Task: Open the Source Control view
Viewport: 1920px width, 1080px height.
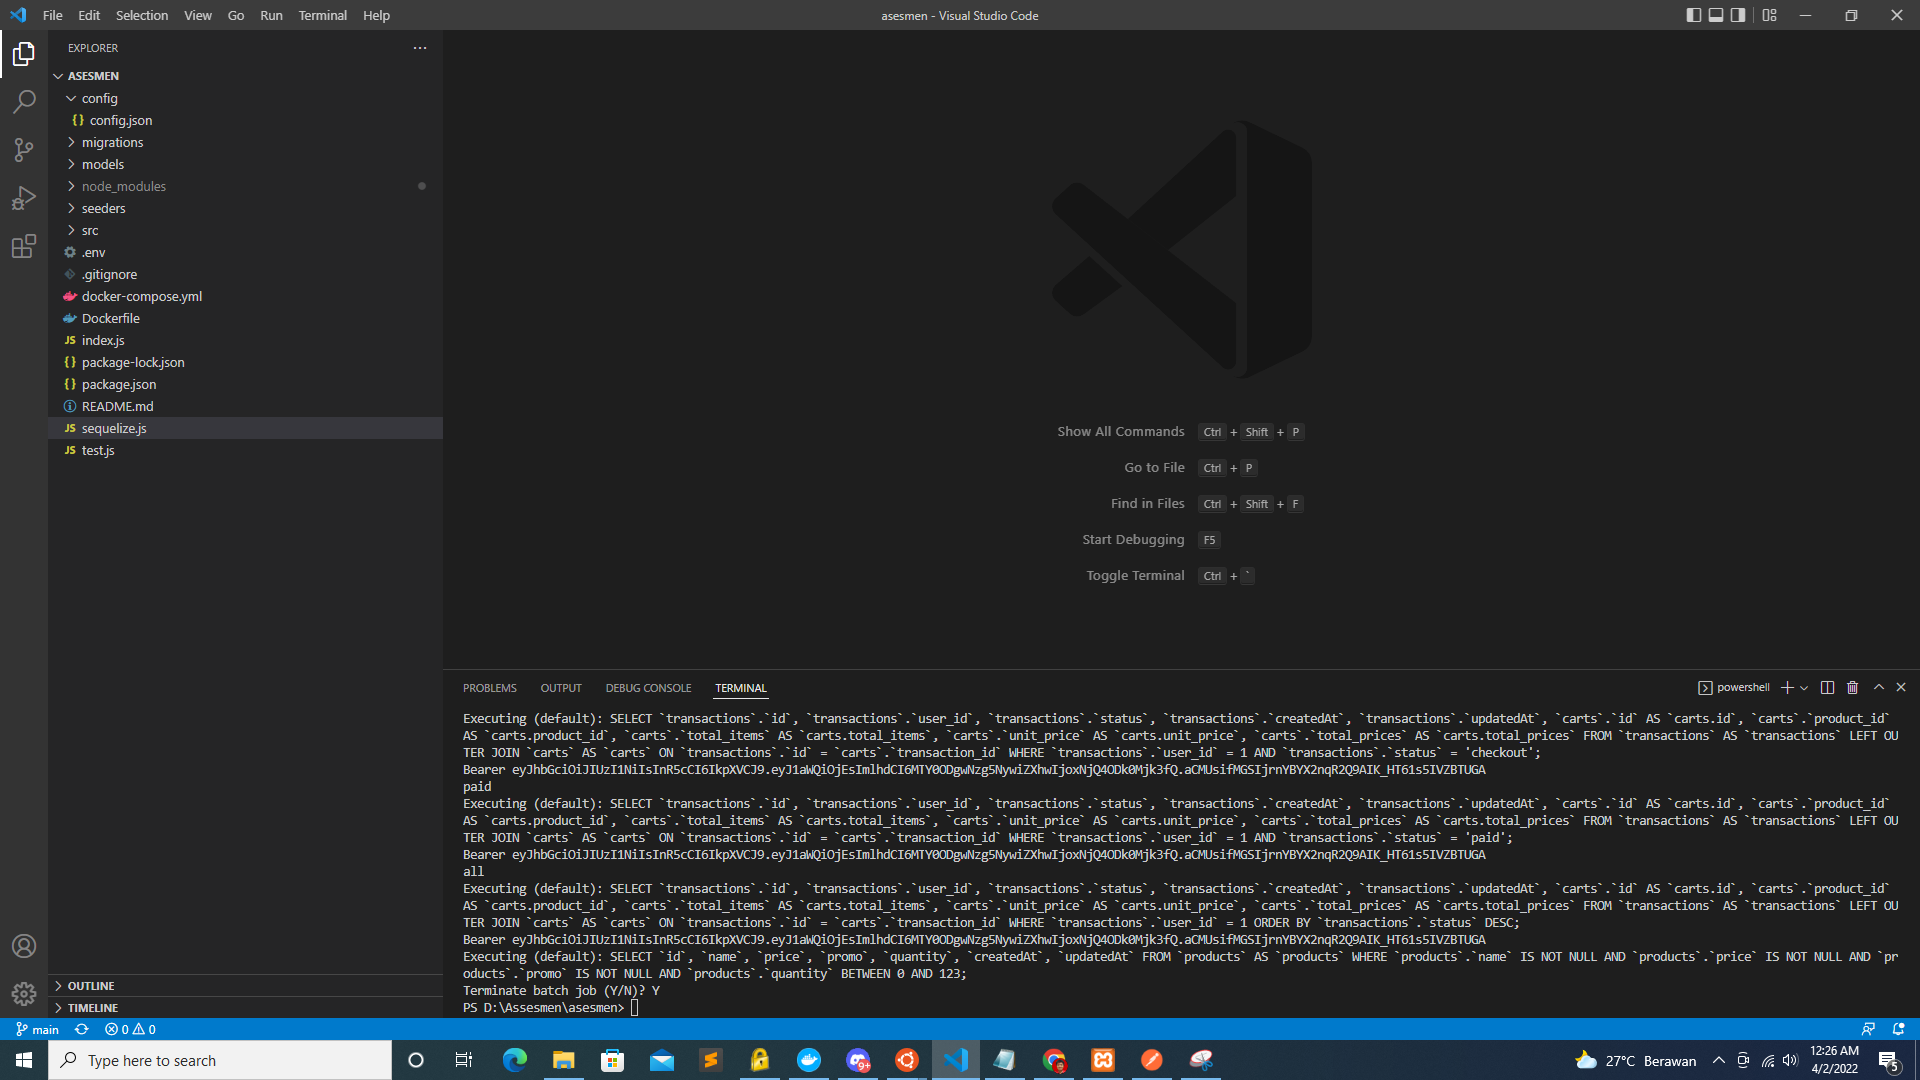Action: [24, 150]
